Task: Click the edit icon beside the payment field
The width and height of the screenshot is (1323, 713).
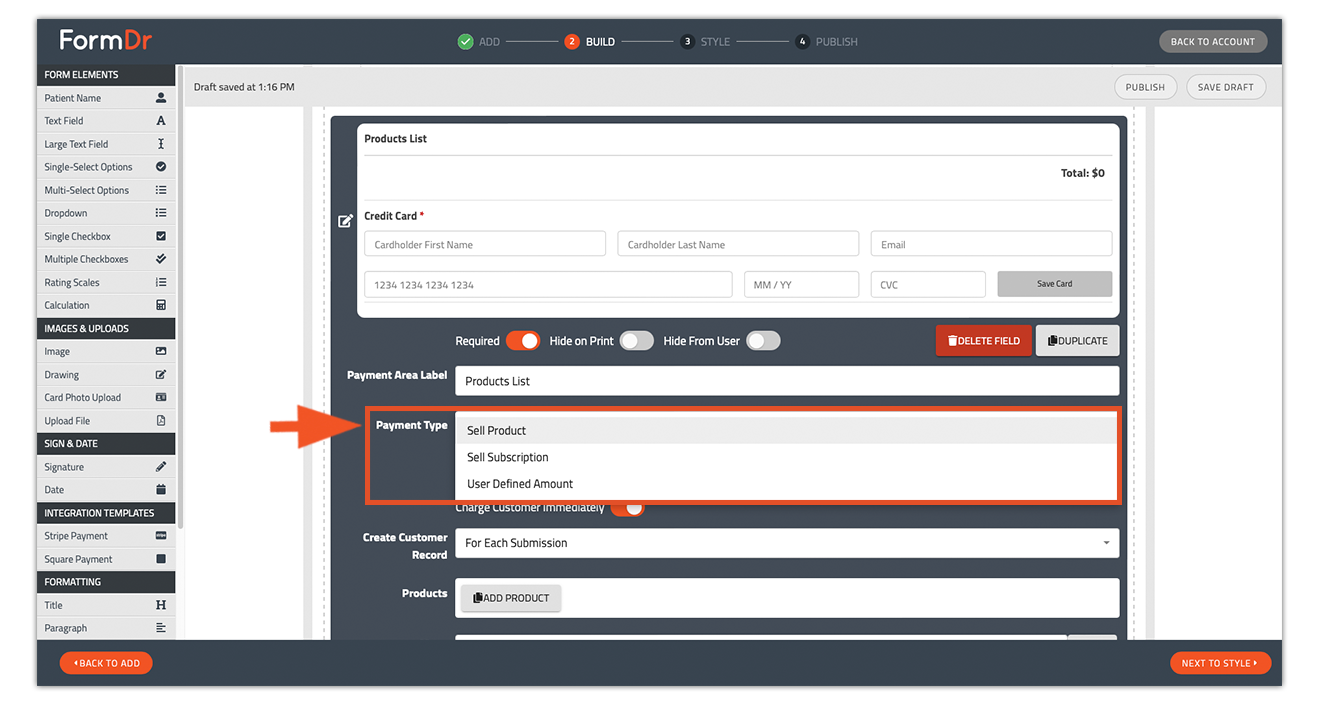Action: [345, 221]
